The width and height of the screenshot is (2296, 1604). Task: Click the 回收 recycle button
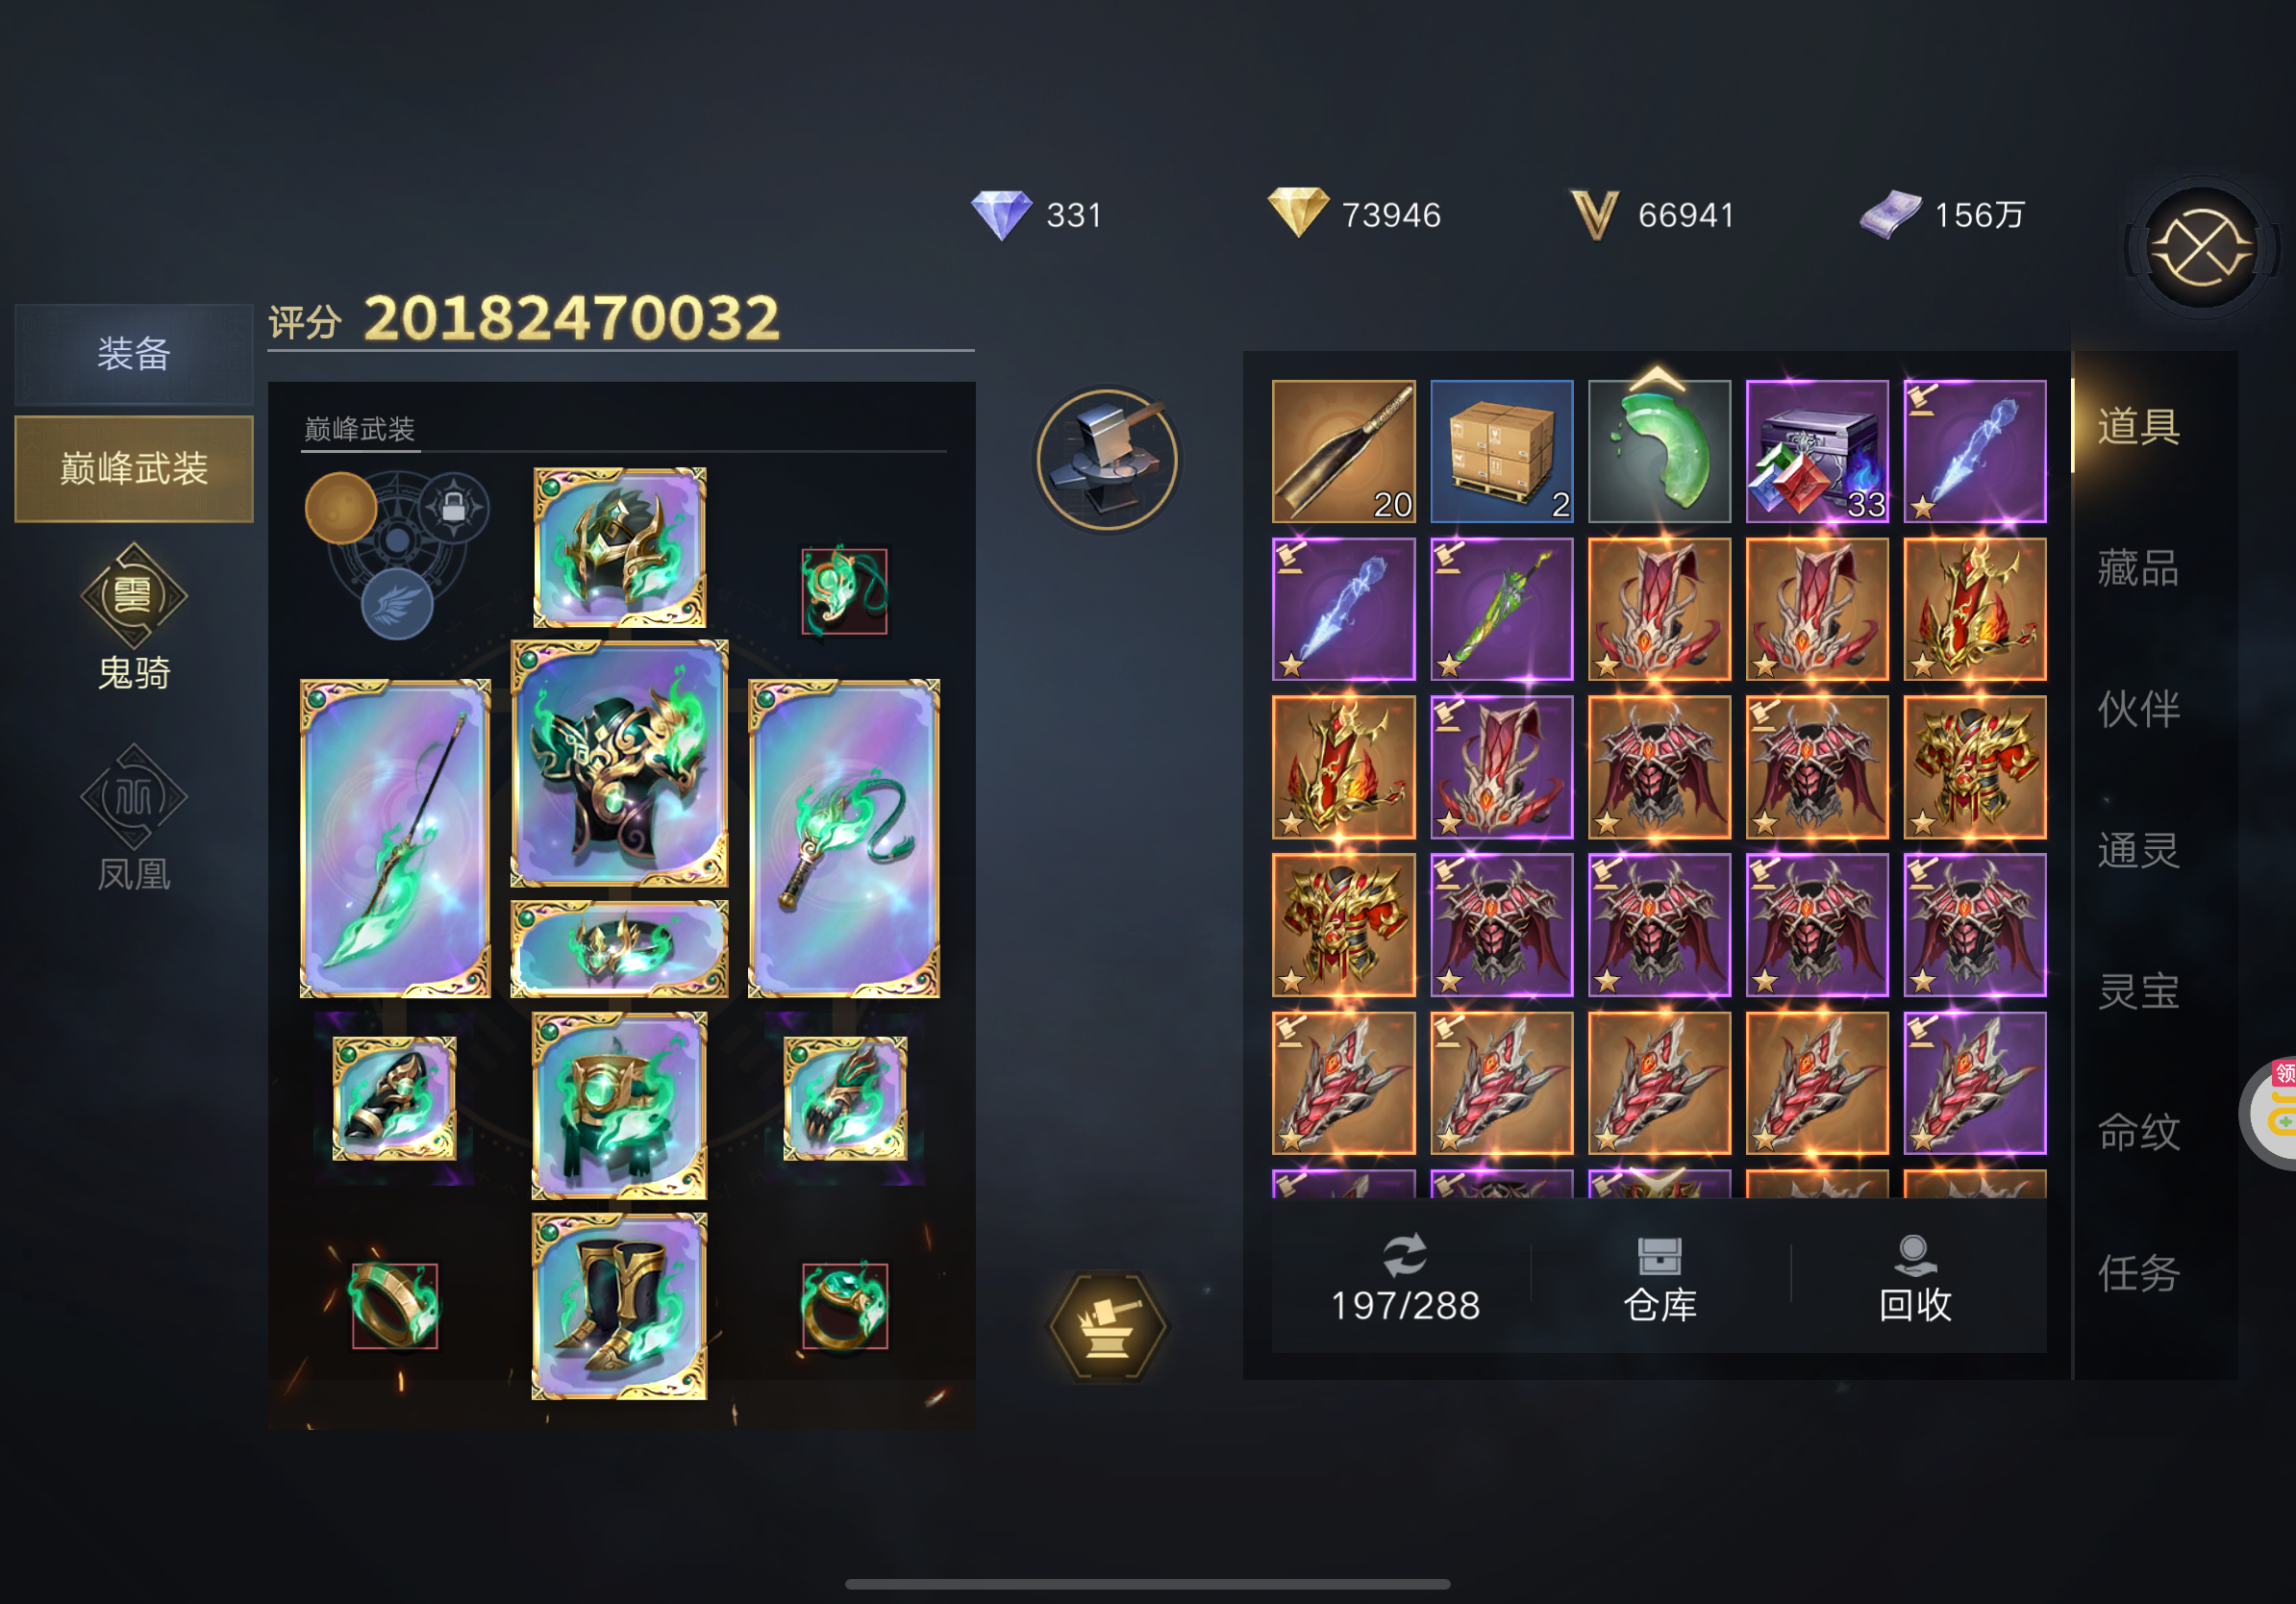(x=1915, y=1279)
